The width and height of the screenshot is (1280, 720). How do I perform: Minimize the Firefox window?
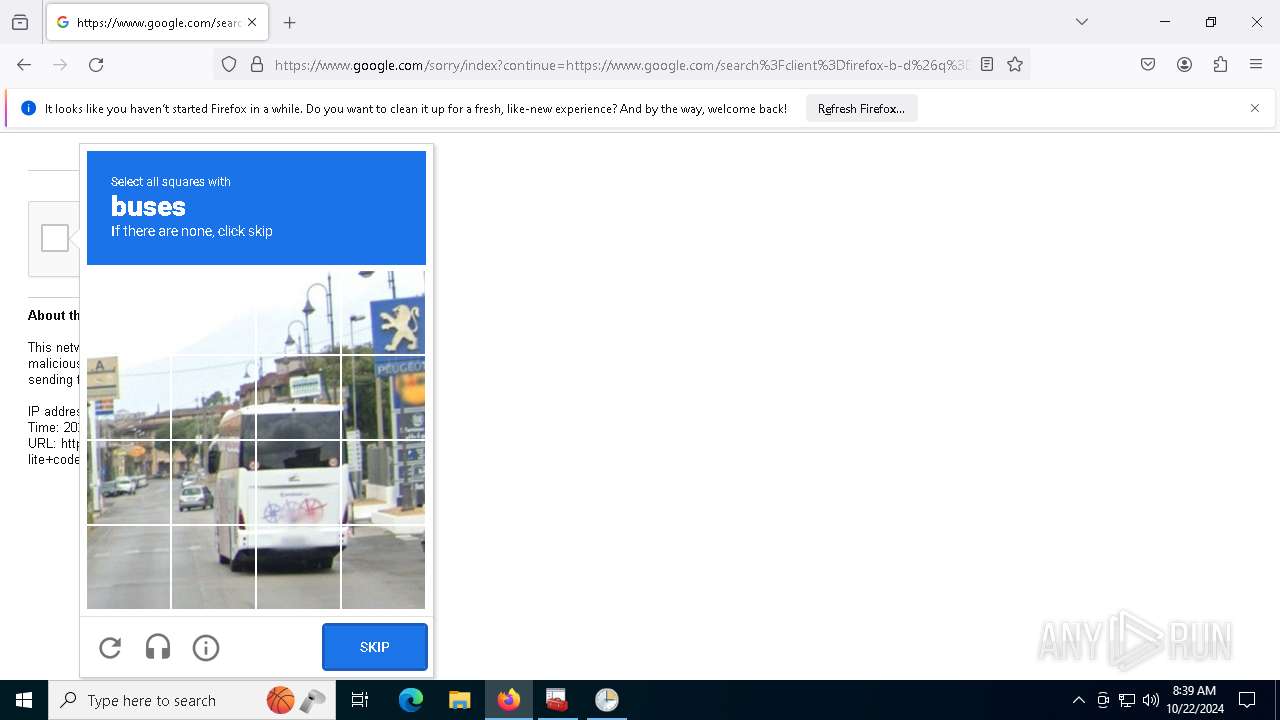(1165, 22)
